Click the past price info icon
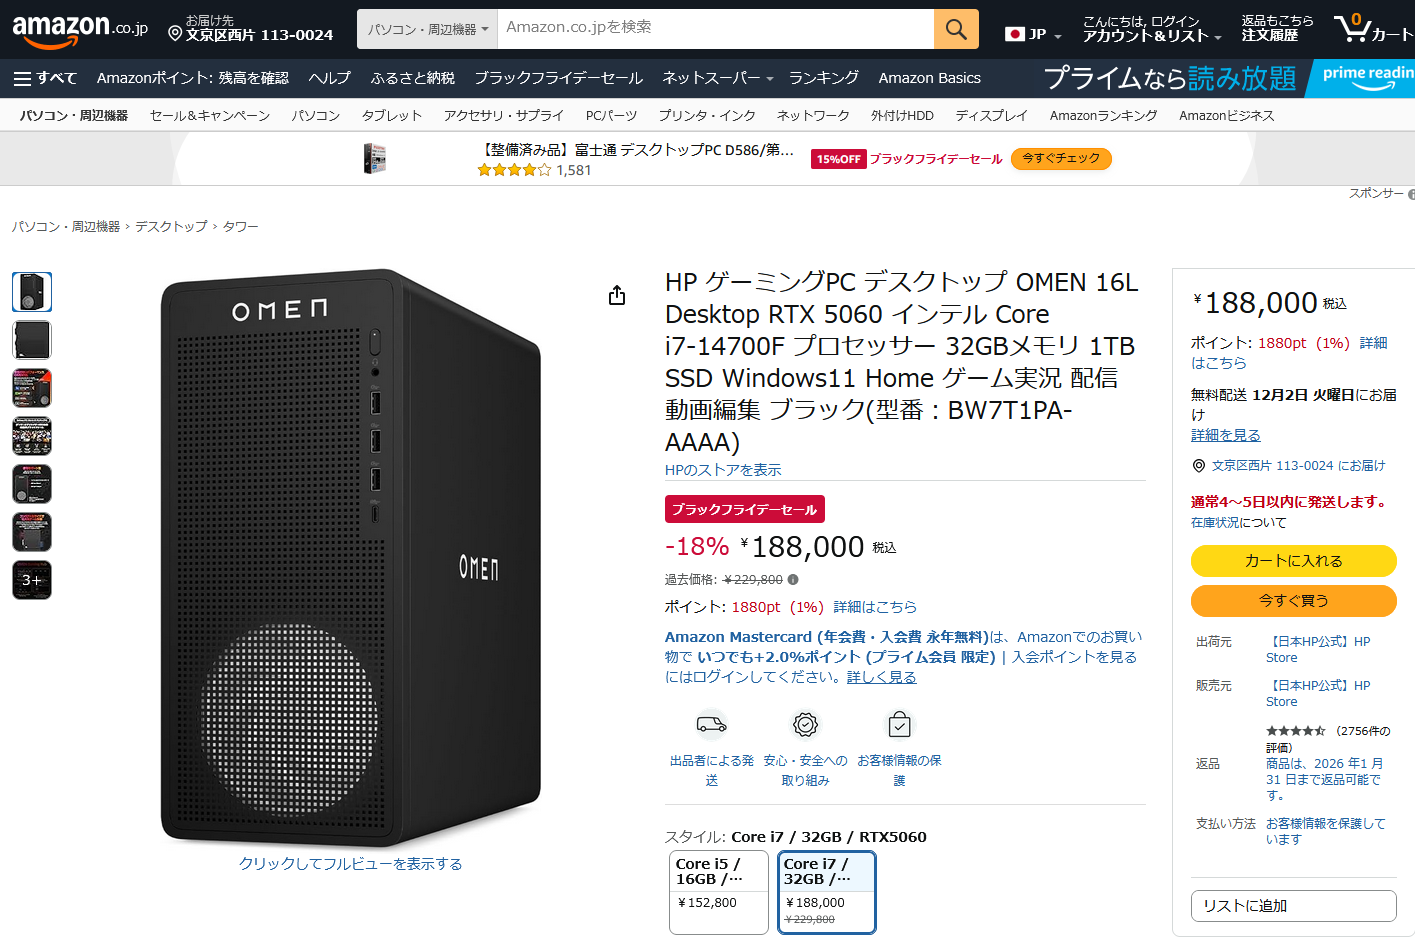 tap(793, 580)
